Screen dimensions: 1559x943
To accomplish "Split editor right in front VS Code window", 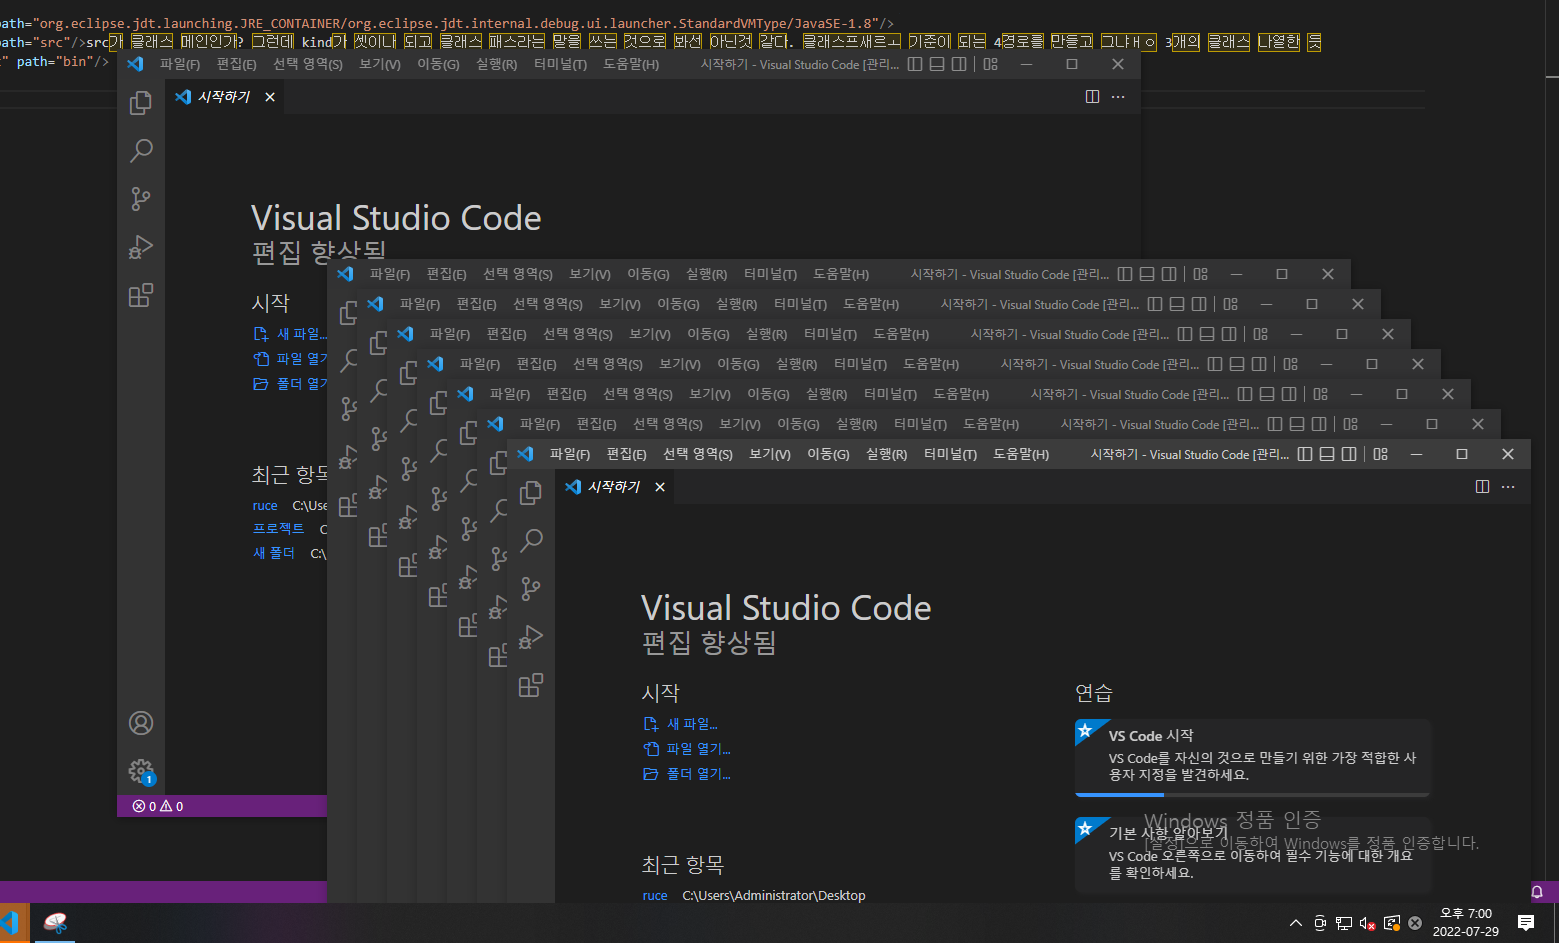I will [1482, 487].
